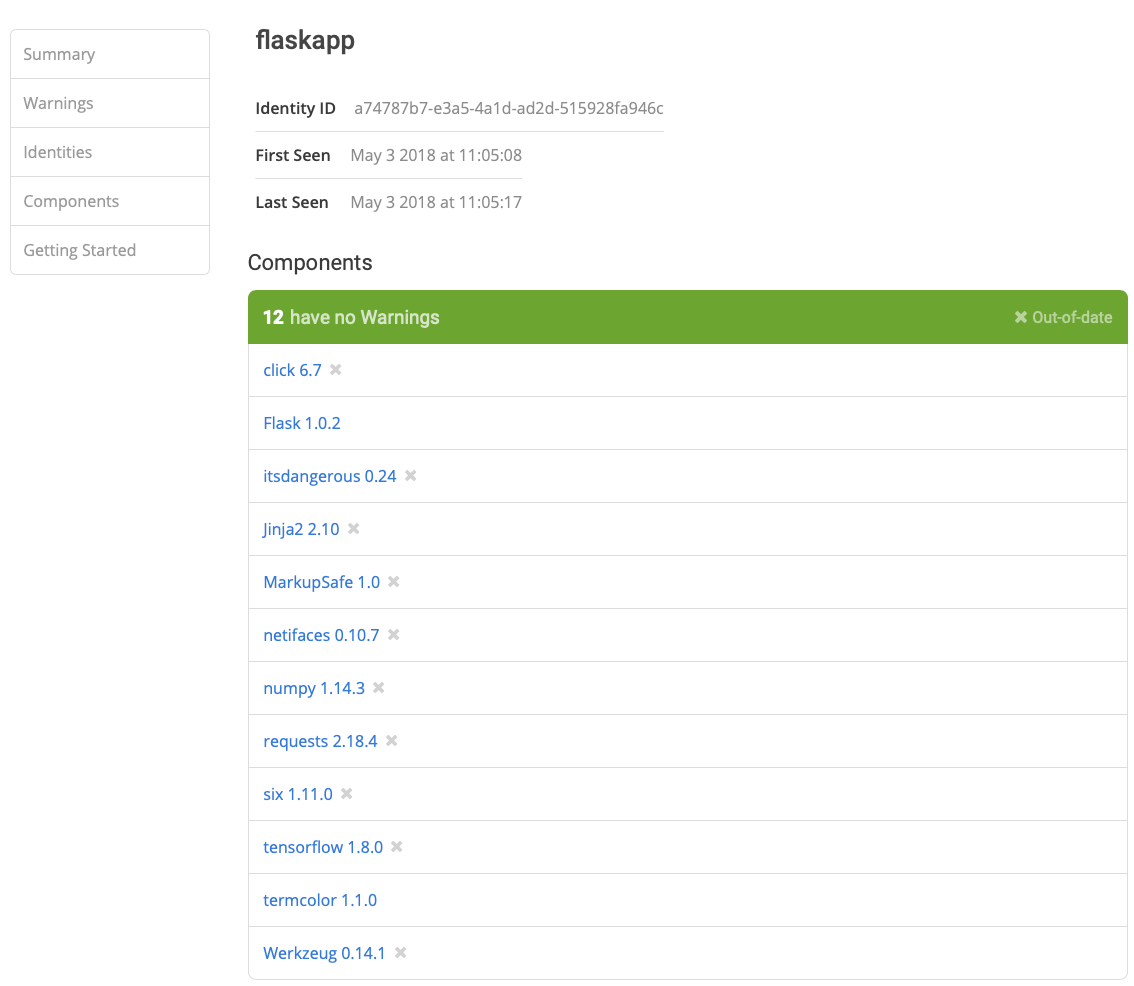Viewport: 1134px width, 986px height.
Task: Open Components sidebar section
Action: click(x=110, y=201)
